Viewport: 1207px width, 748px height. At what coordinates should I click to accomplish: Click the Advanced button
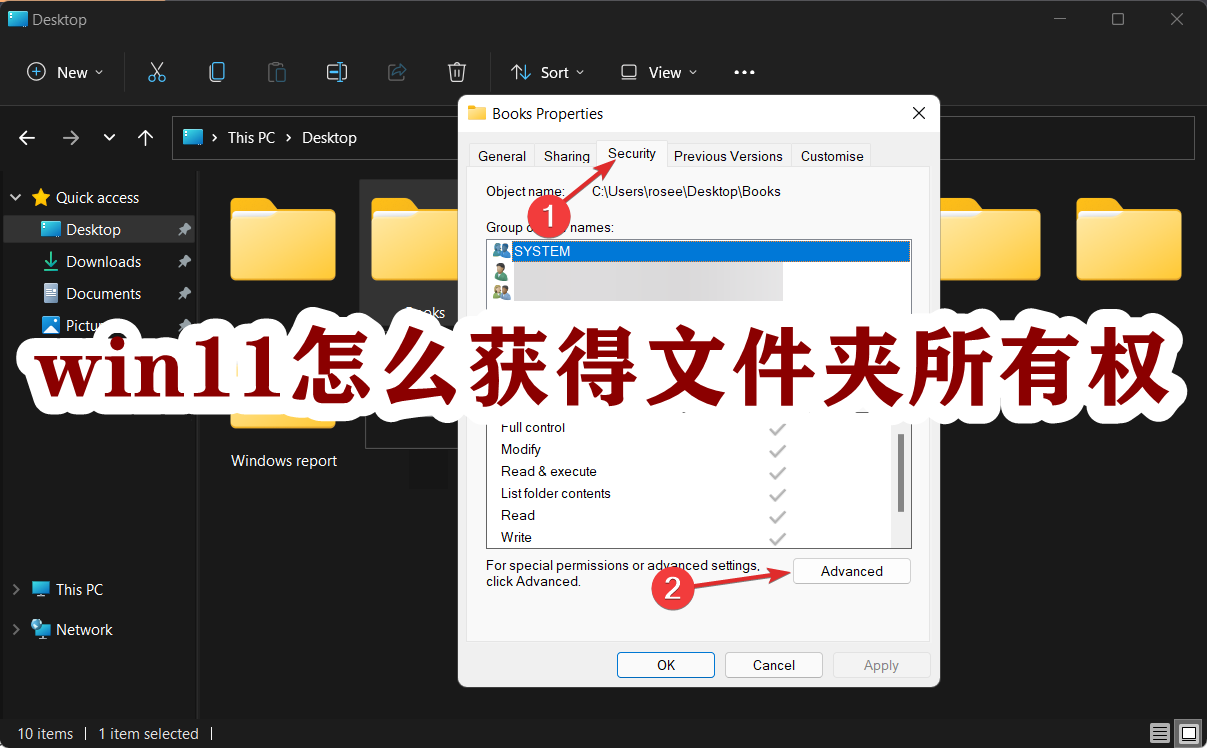coord(852,571)
